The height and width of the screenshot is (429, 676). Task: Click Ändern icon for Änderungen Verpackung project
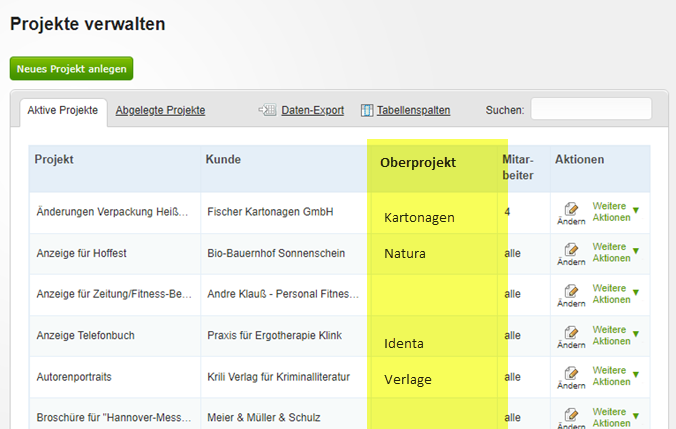tap(571, 209)
